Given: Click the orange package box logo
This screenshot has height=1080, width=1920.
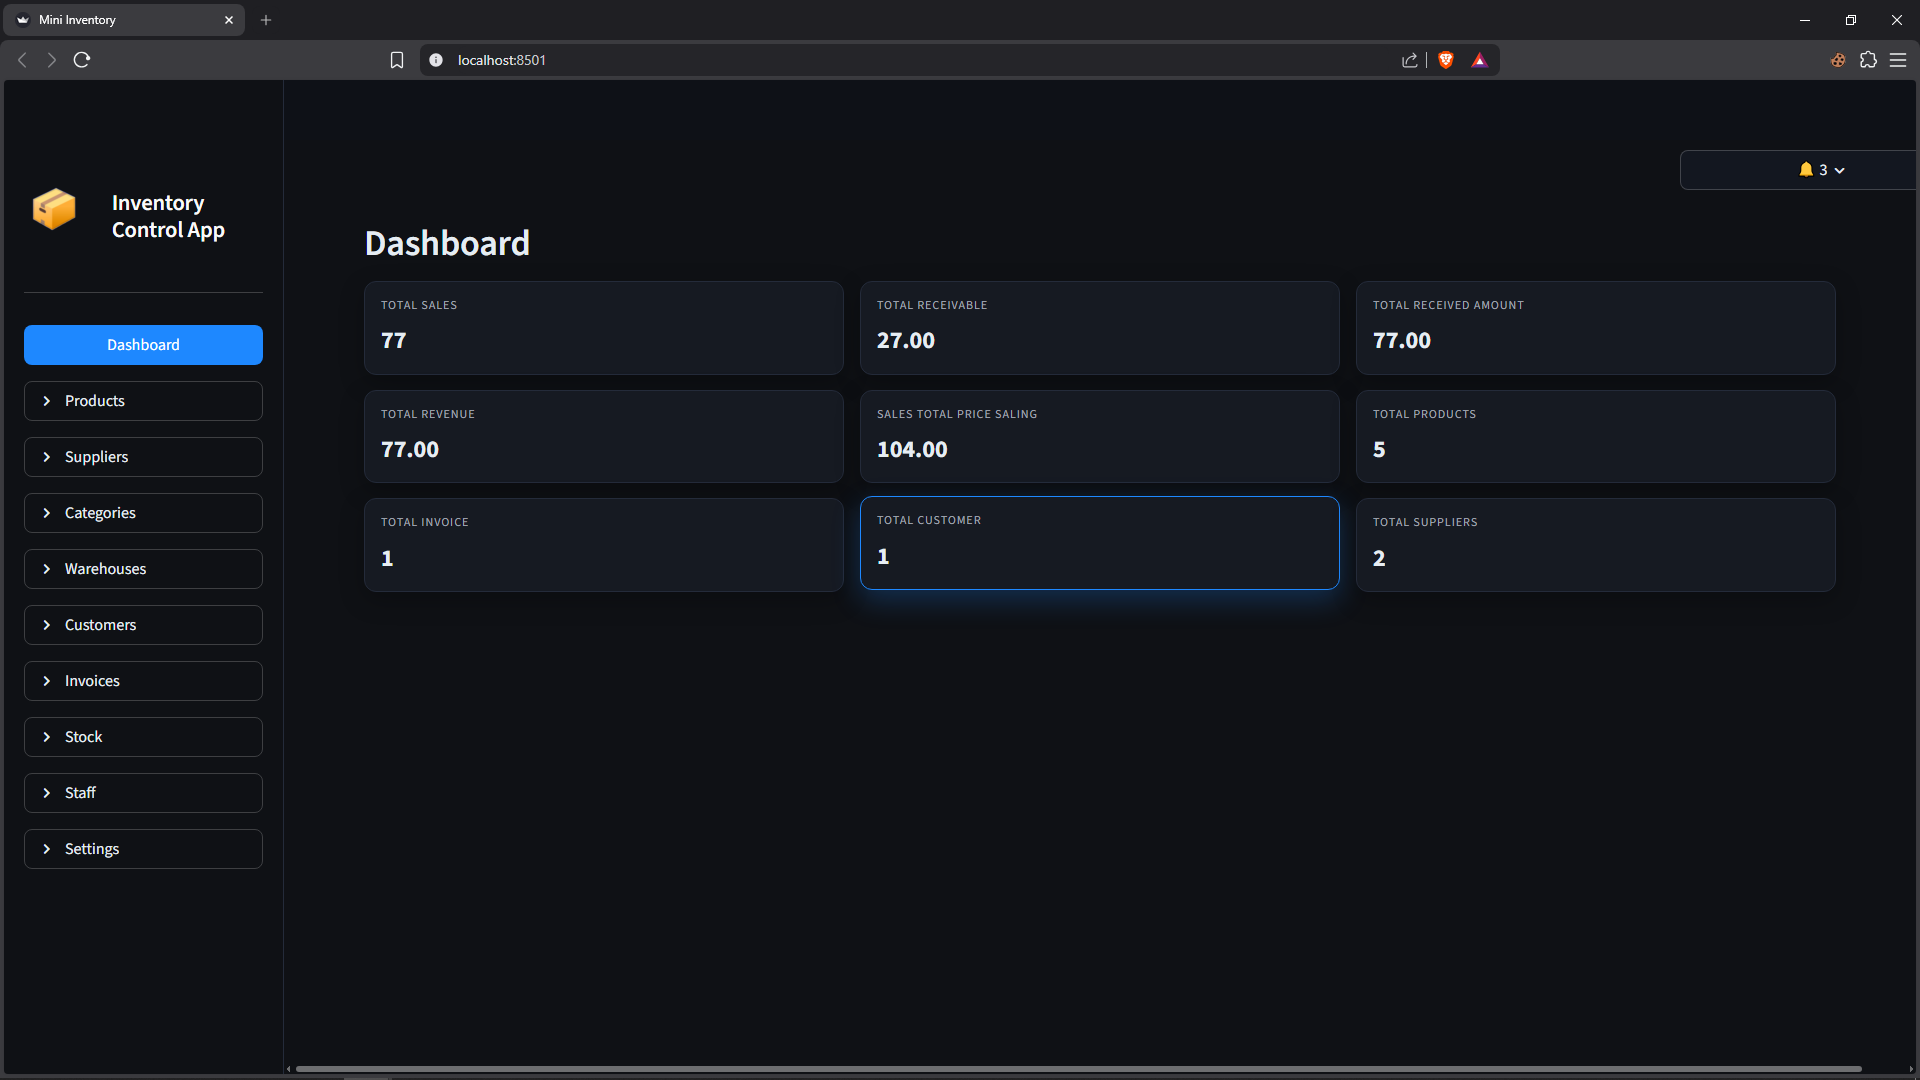Looking at the screenshot, I should pyautogui.click(x=54, y=209).
